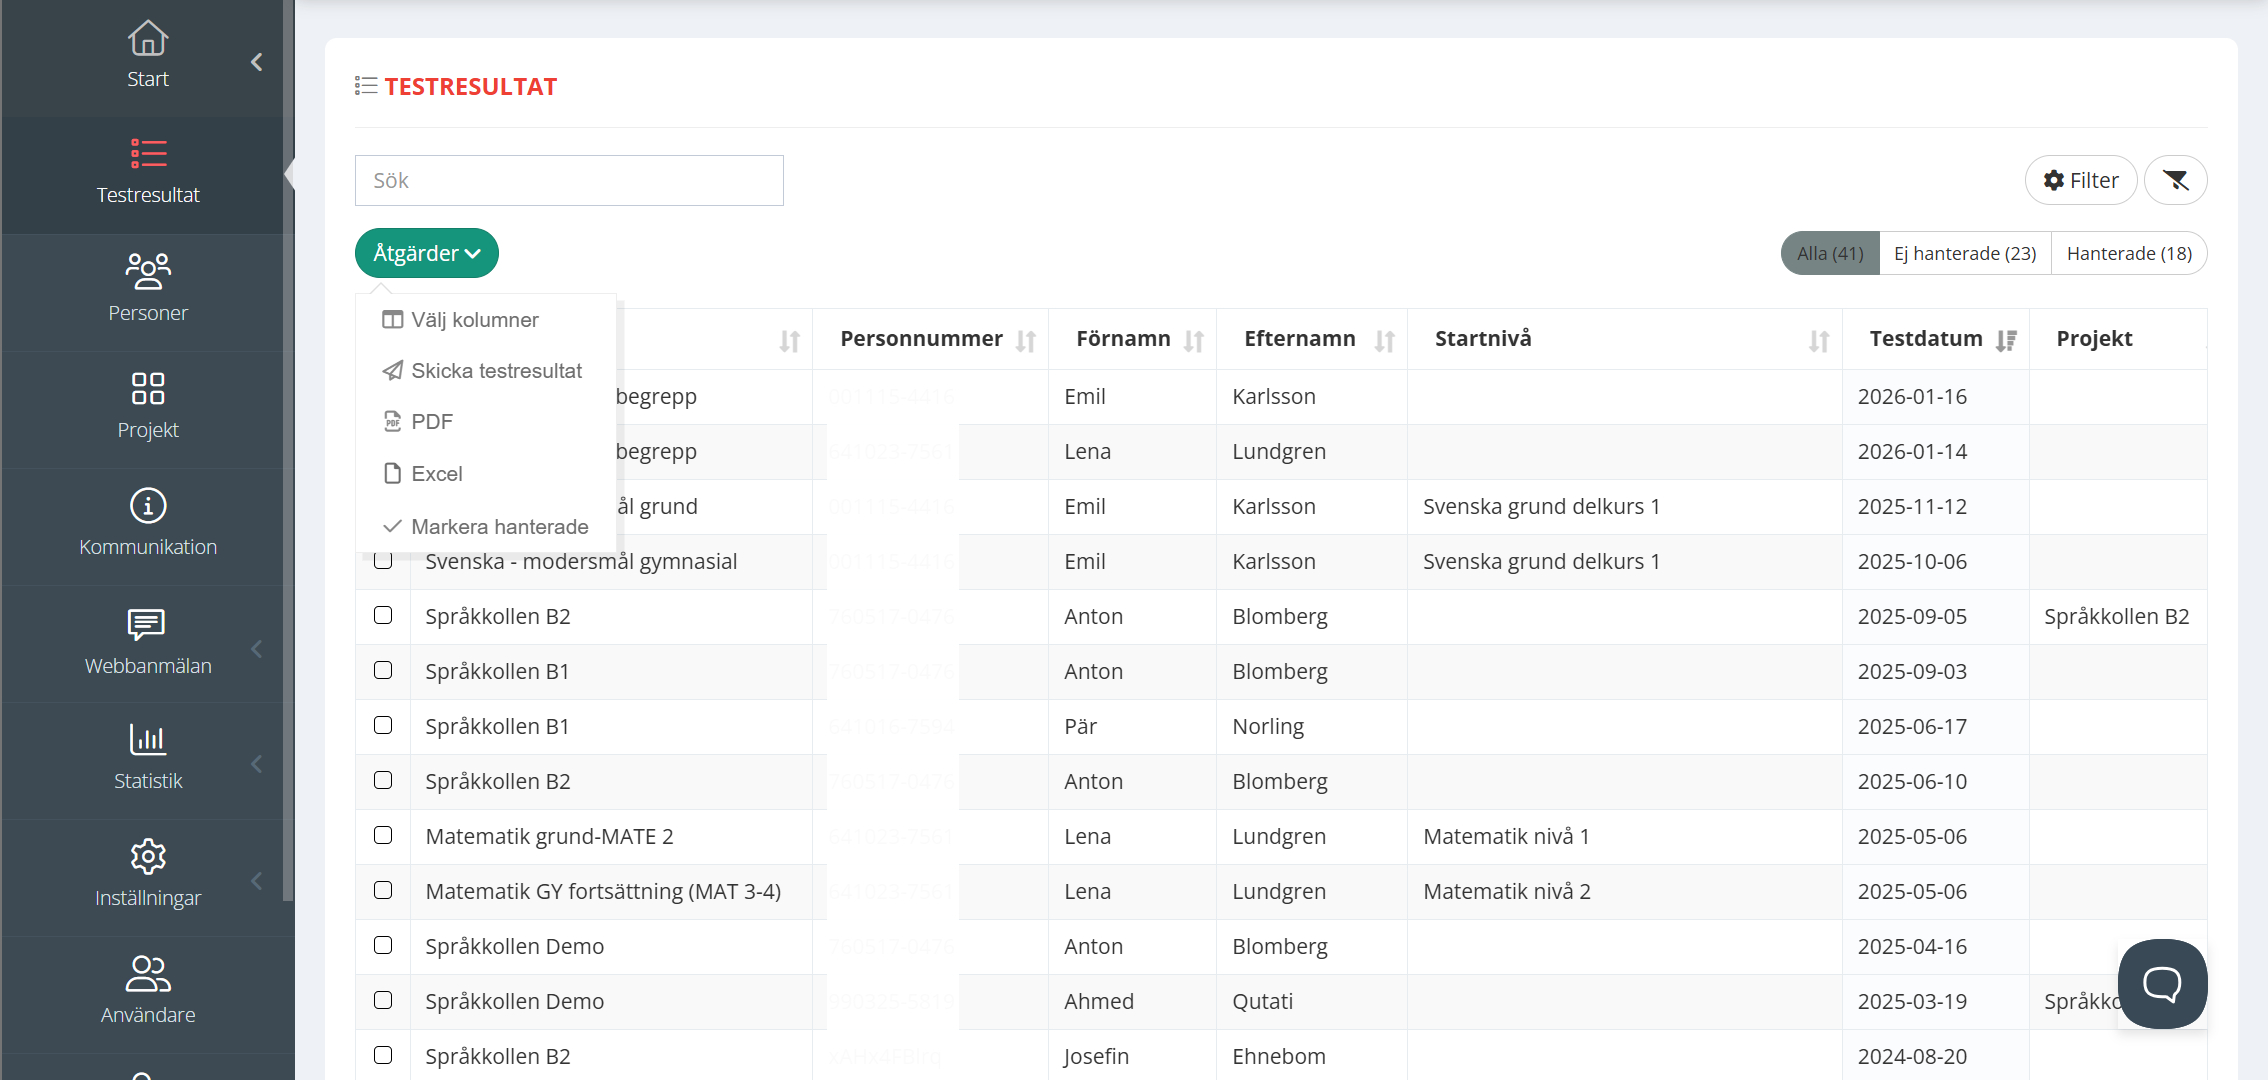2268x1080 pixels.
Task: Expand the Inställningar submenu chevron
Action: [x=257, y=881]
